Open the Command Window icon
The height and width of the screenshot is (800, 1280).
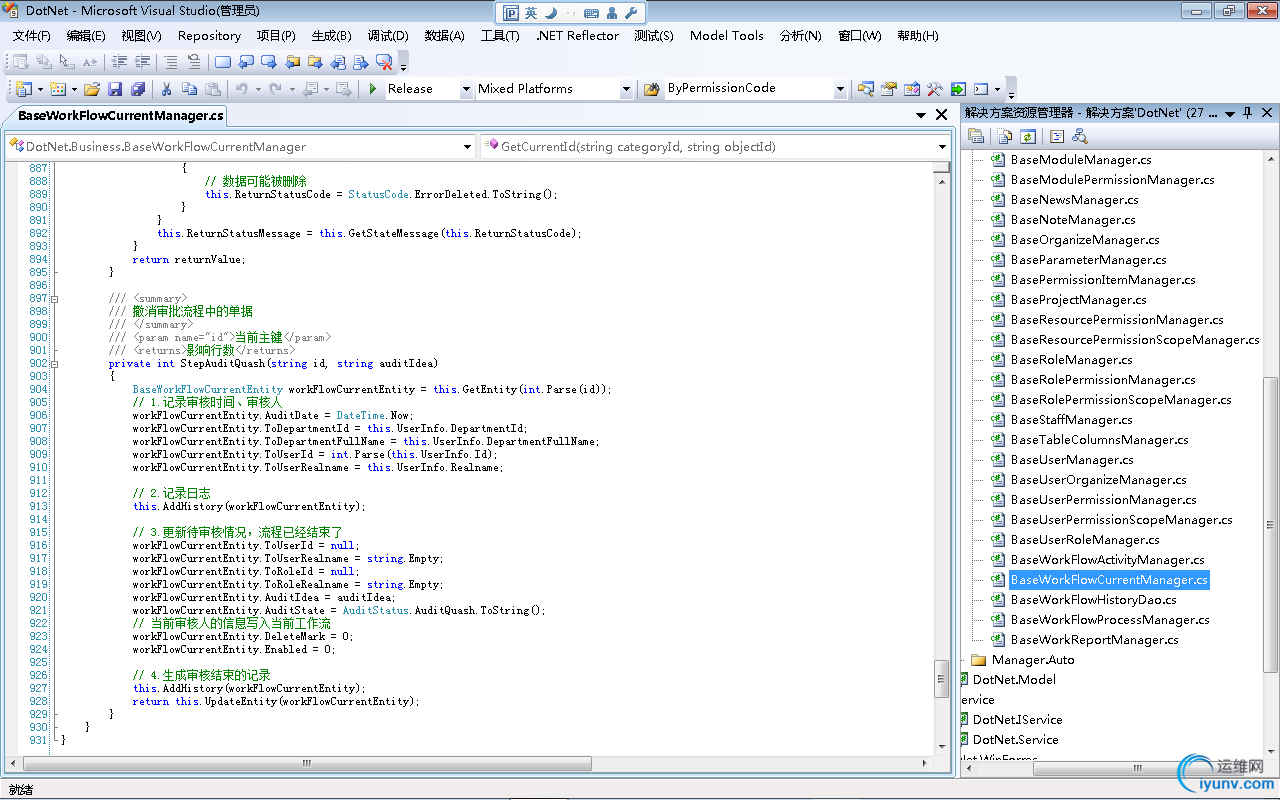click(981, 89)
